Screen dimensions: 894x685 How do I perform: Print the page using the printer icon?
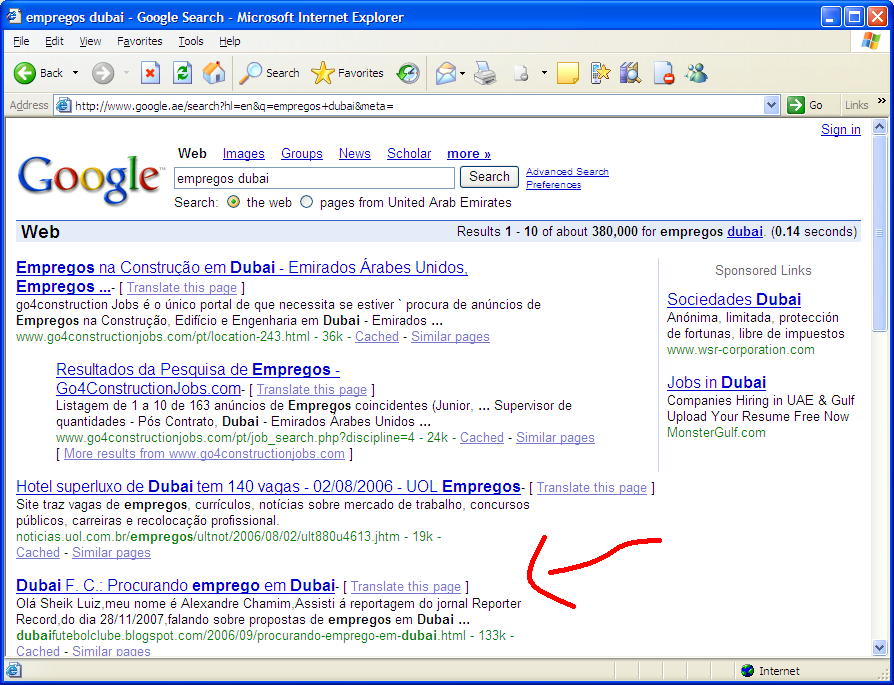point(485,73)
